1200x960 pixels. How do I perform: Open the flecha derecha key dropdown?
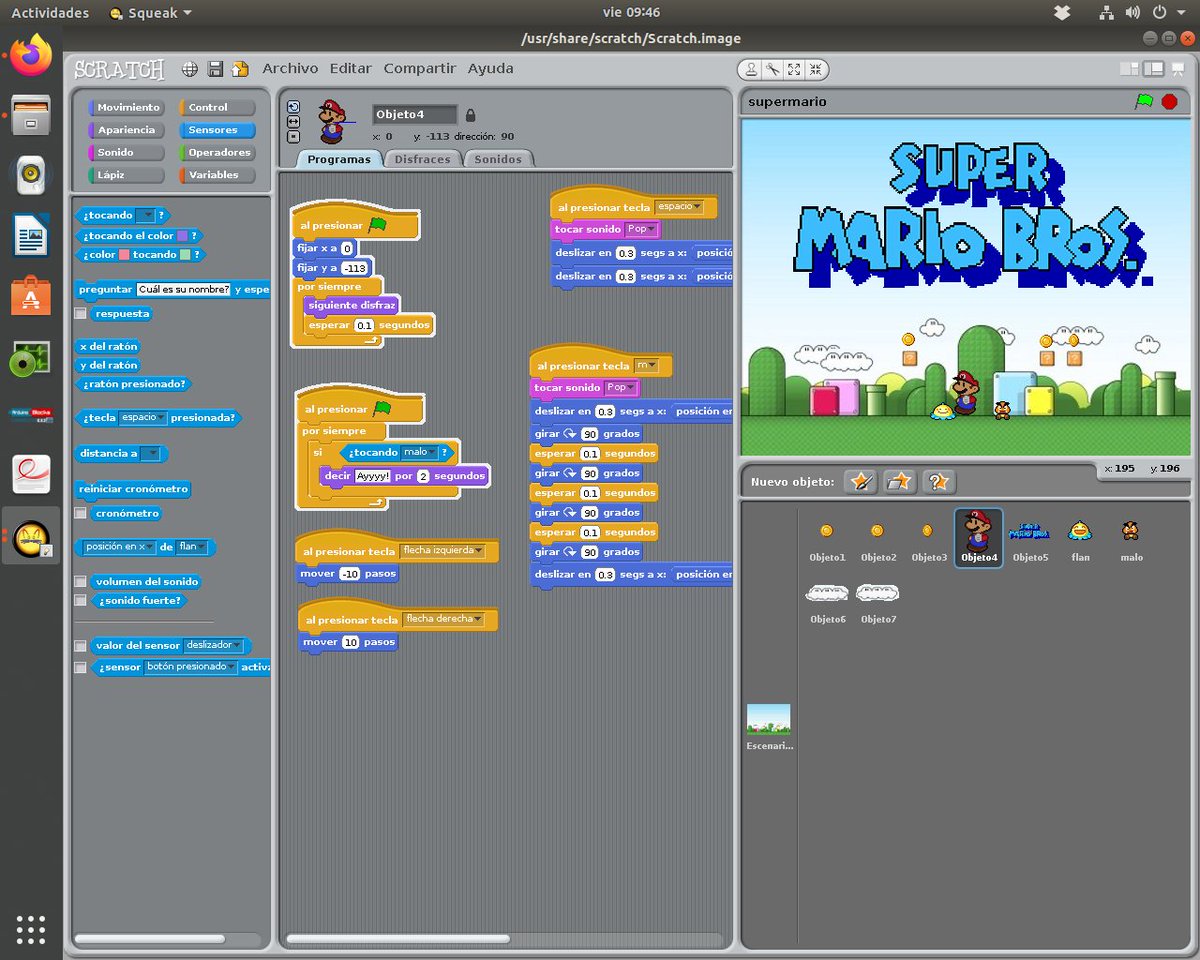pyautogui.click(x=442, y=619)
